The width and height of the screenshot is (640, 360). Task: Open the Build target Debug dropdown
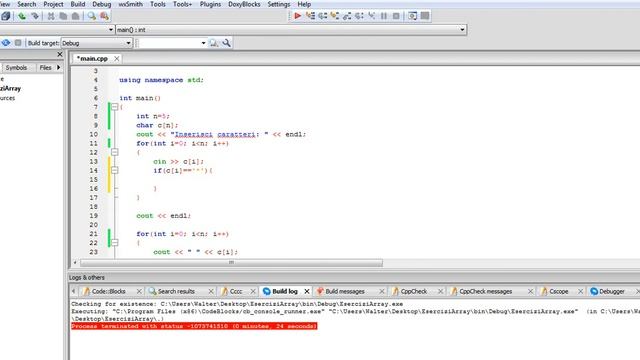click(128, 43)
